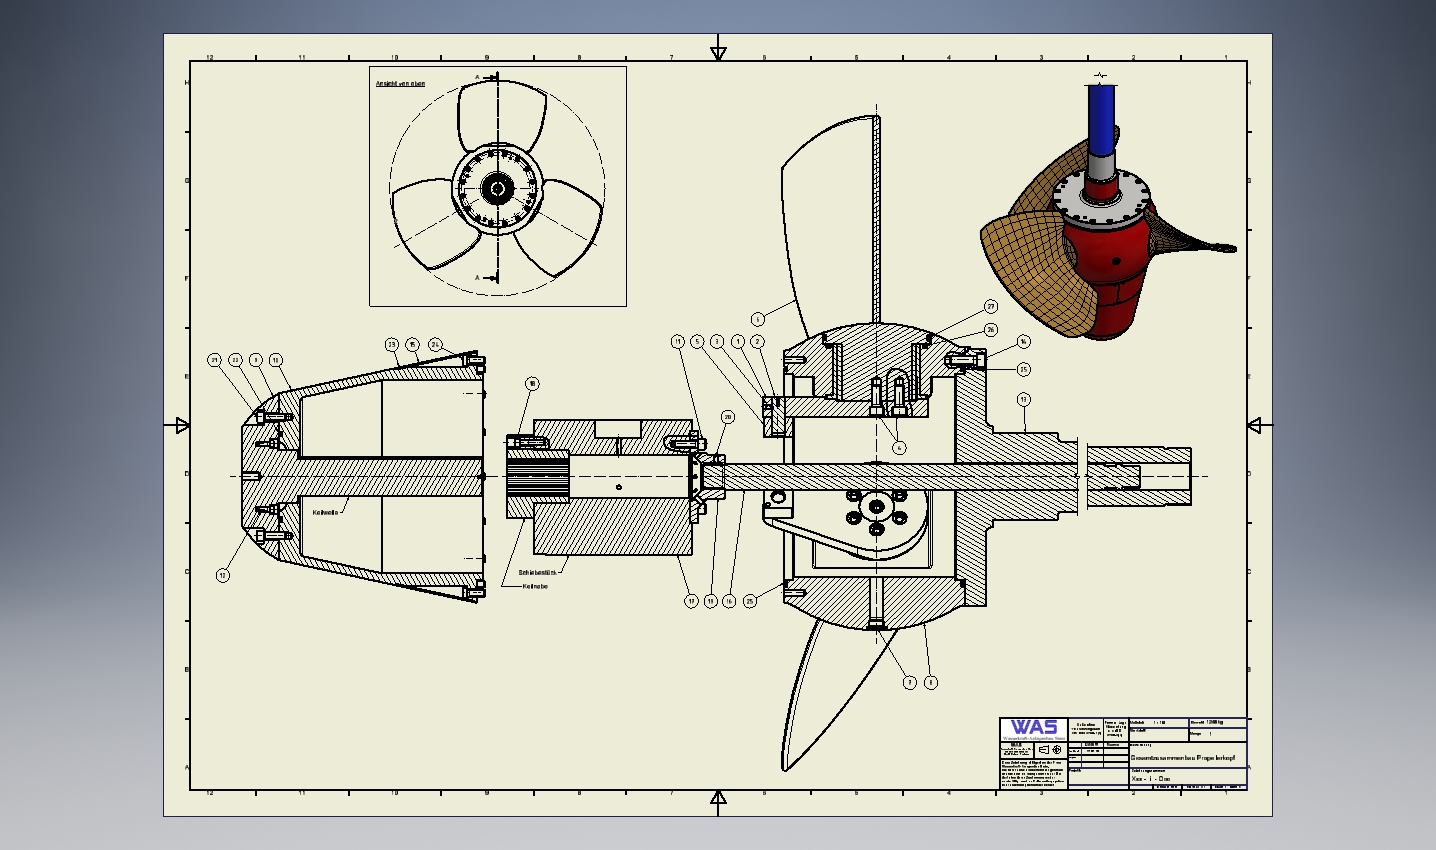Click the 3D rendered propeller head view

pyautogui.click(x=1108, y=210)
